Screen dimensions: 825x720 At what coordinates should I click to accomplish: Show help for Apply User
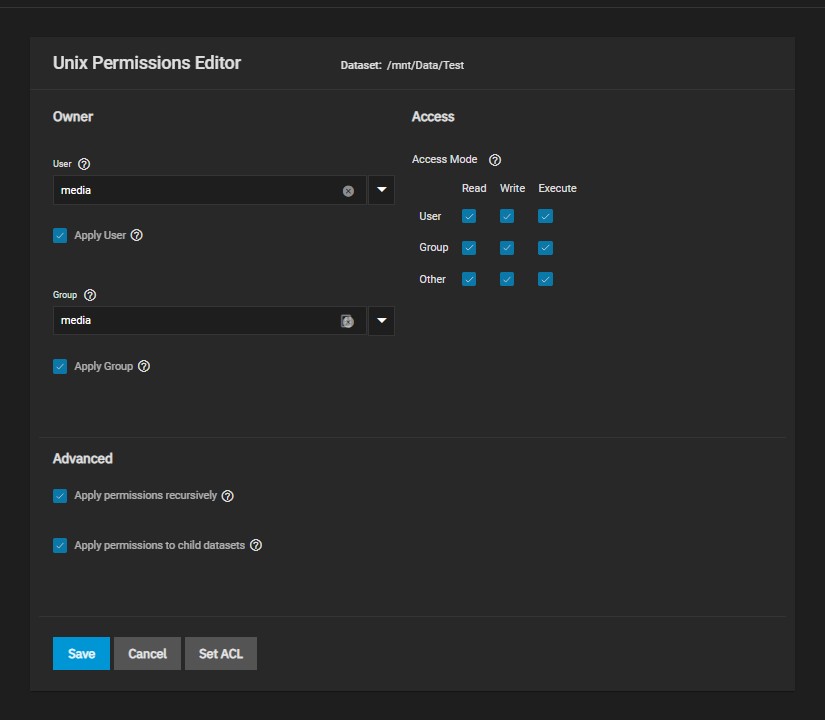pyautogui.click(x=136, y=235)
